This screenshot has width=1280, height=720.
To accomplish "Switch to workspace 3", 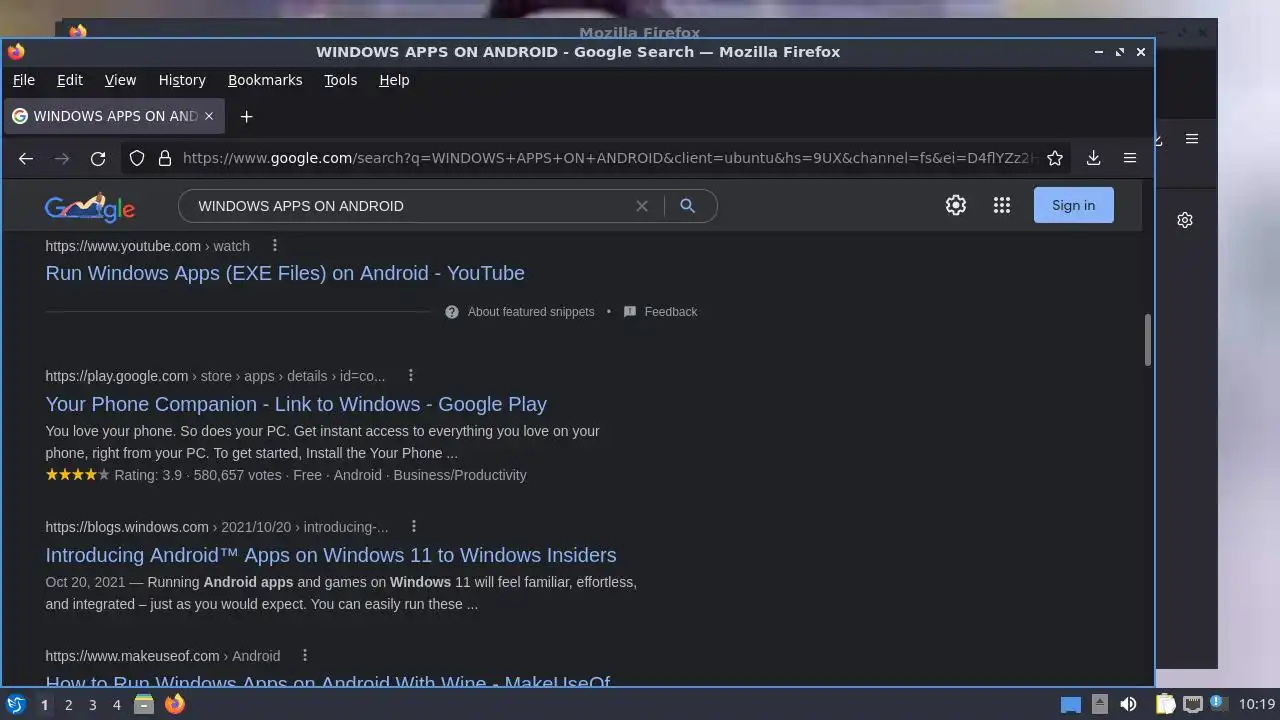I will 92,705.
